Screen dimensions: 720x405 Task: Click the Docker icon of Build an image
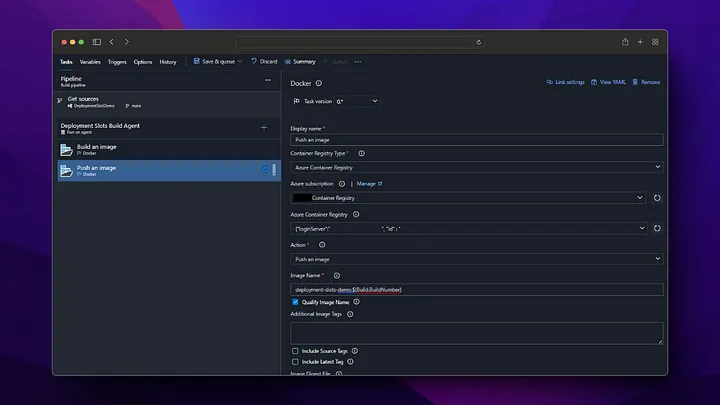coord(67,150)
